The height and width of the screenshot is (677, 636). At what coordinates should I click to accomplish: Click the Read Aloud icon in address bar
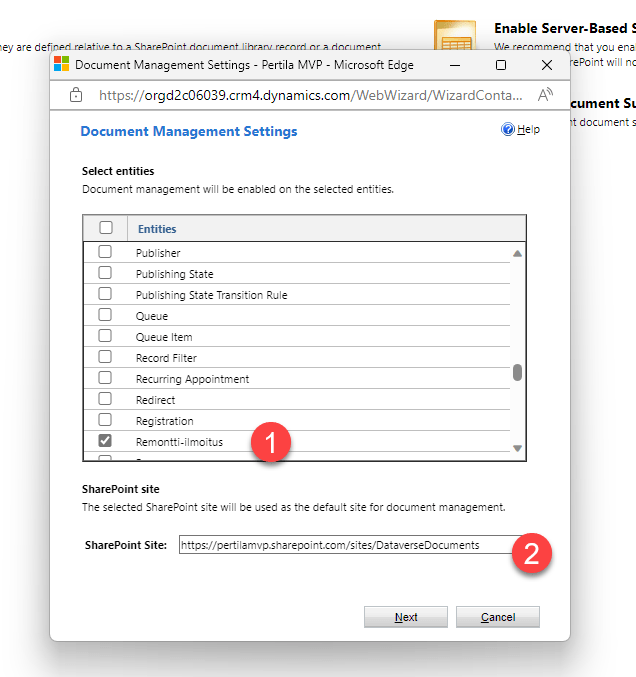pos(545,96)
